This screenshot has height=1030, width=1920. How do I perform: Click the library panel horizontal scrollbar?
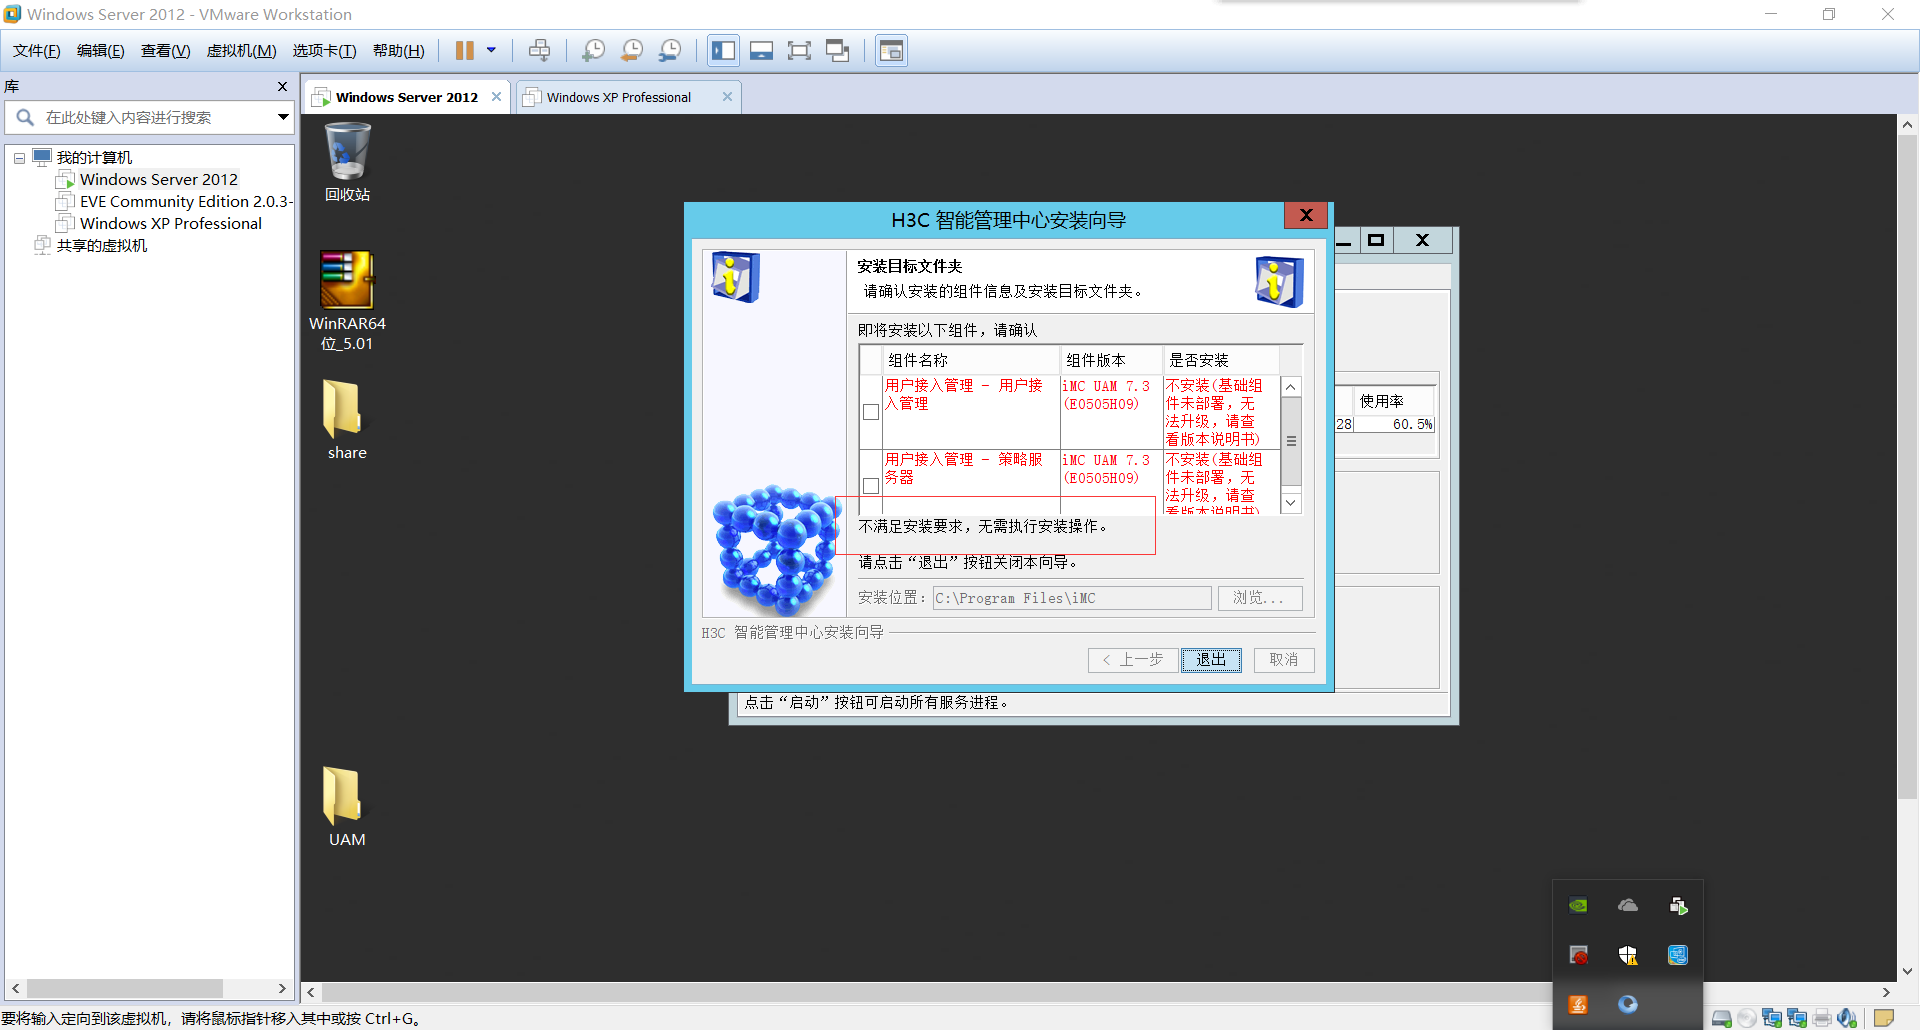point(124,989)
